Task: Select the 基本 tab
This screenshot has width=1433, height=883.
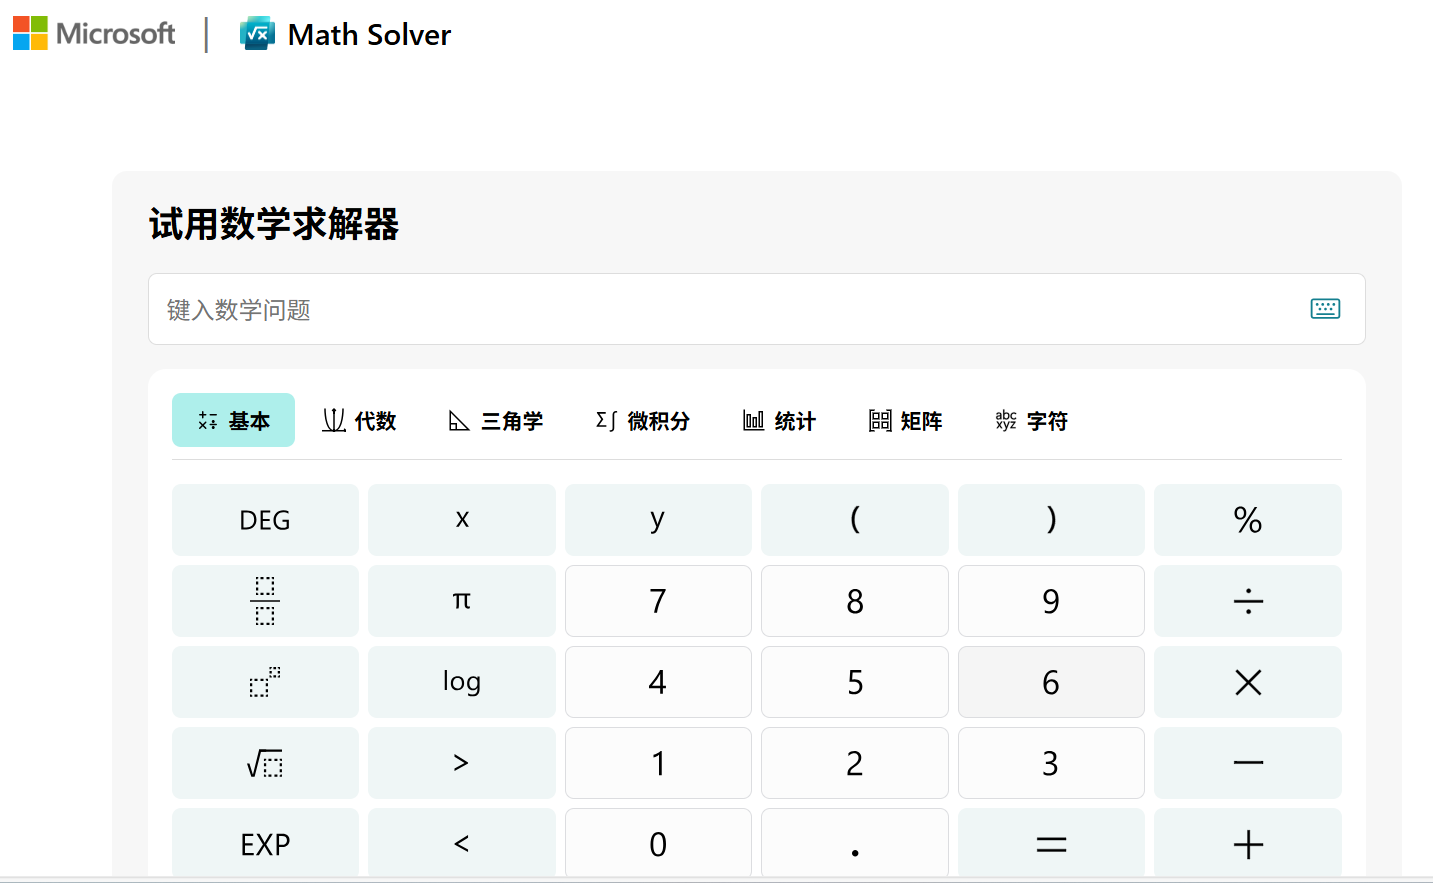Action: (x=233, y=420)
